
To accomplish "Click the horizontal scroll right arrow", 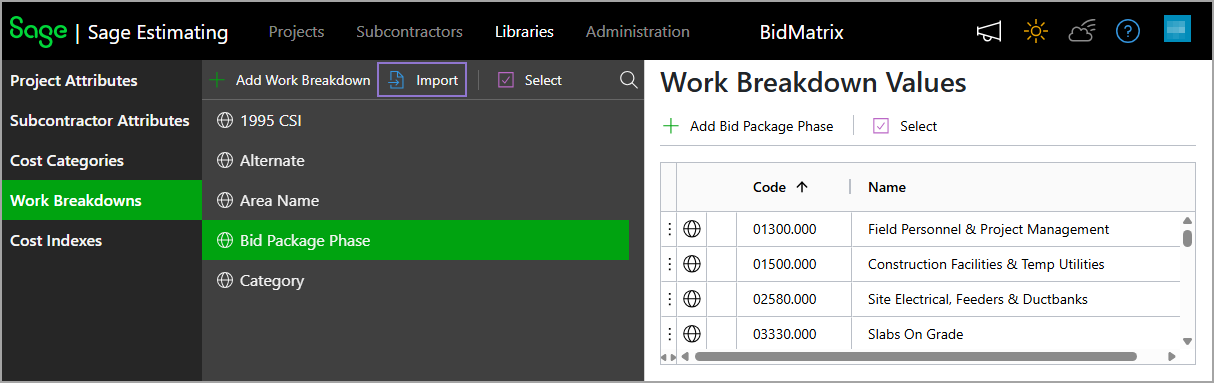I will tap(1172, 356).
